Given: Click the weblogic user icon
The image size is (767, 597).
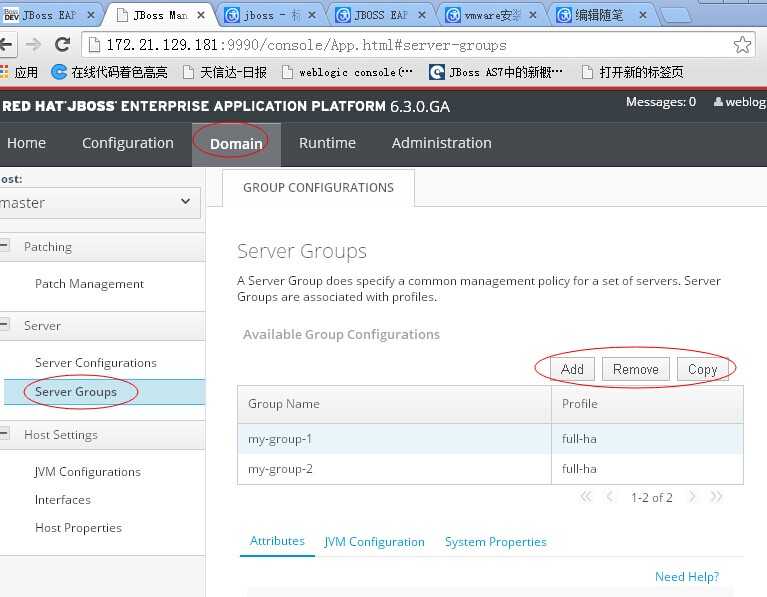Looking at the screenshot, I should (718, 102).
